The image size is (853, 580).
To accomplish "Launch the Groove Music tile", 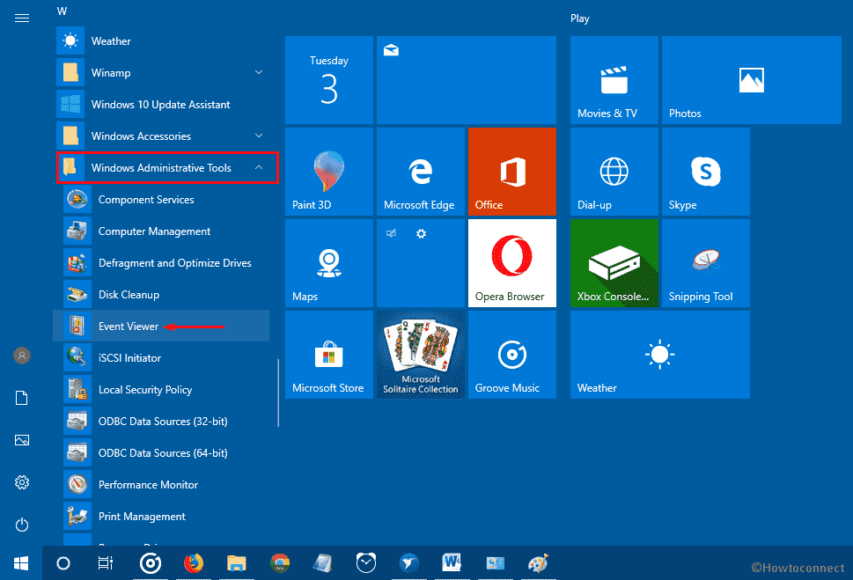I will coord(512,354).
